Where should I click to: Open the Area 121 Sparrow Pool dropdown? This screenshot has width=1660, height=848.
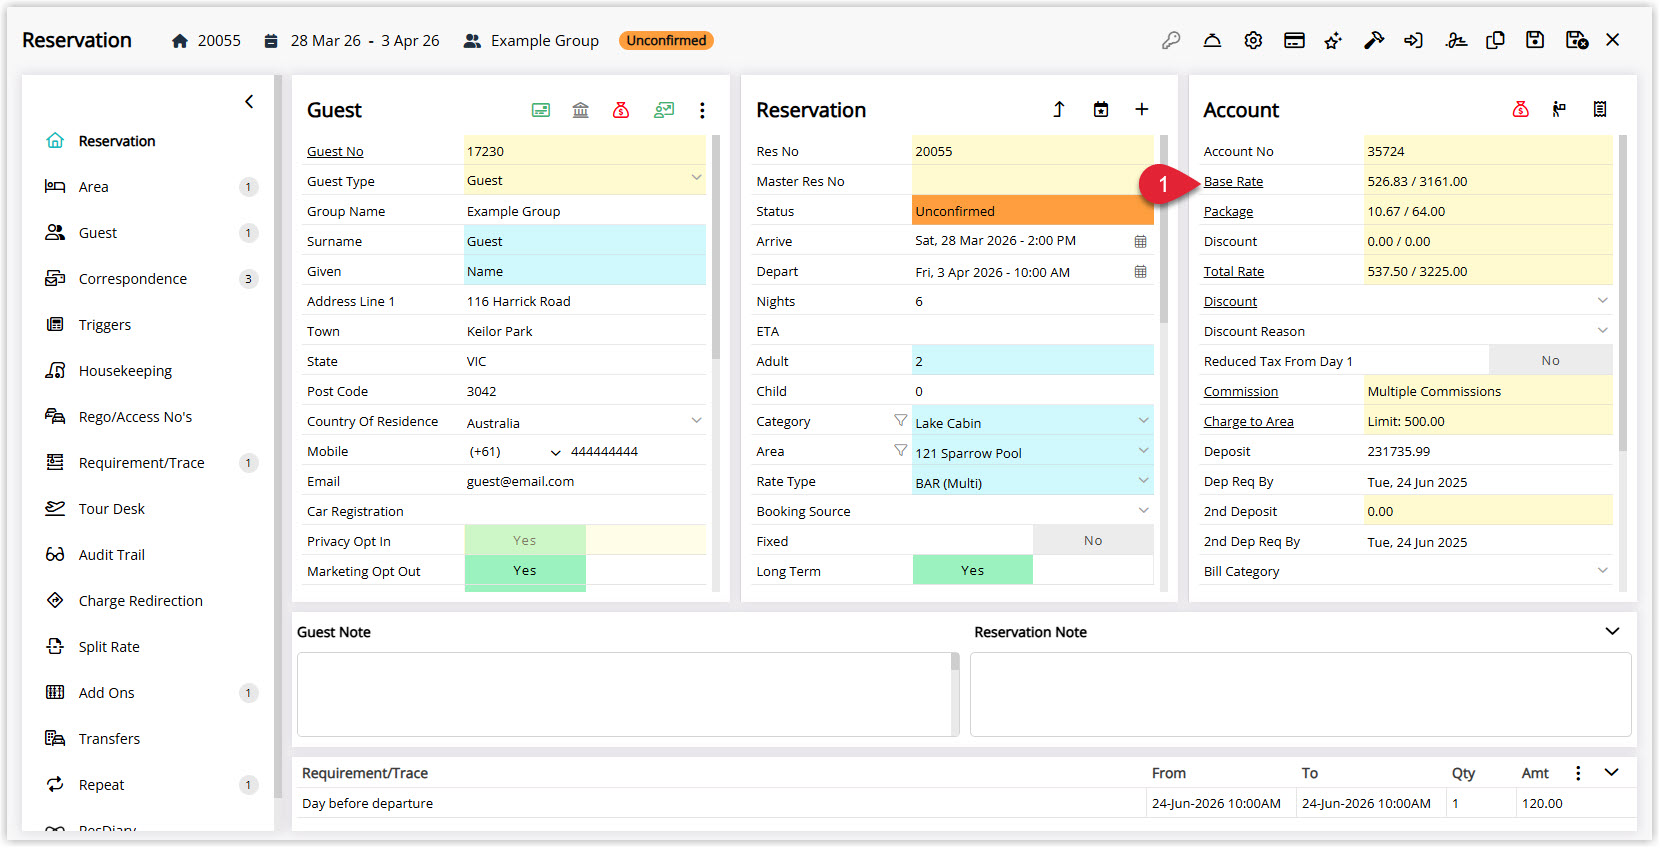pos(1143,451)
